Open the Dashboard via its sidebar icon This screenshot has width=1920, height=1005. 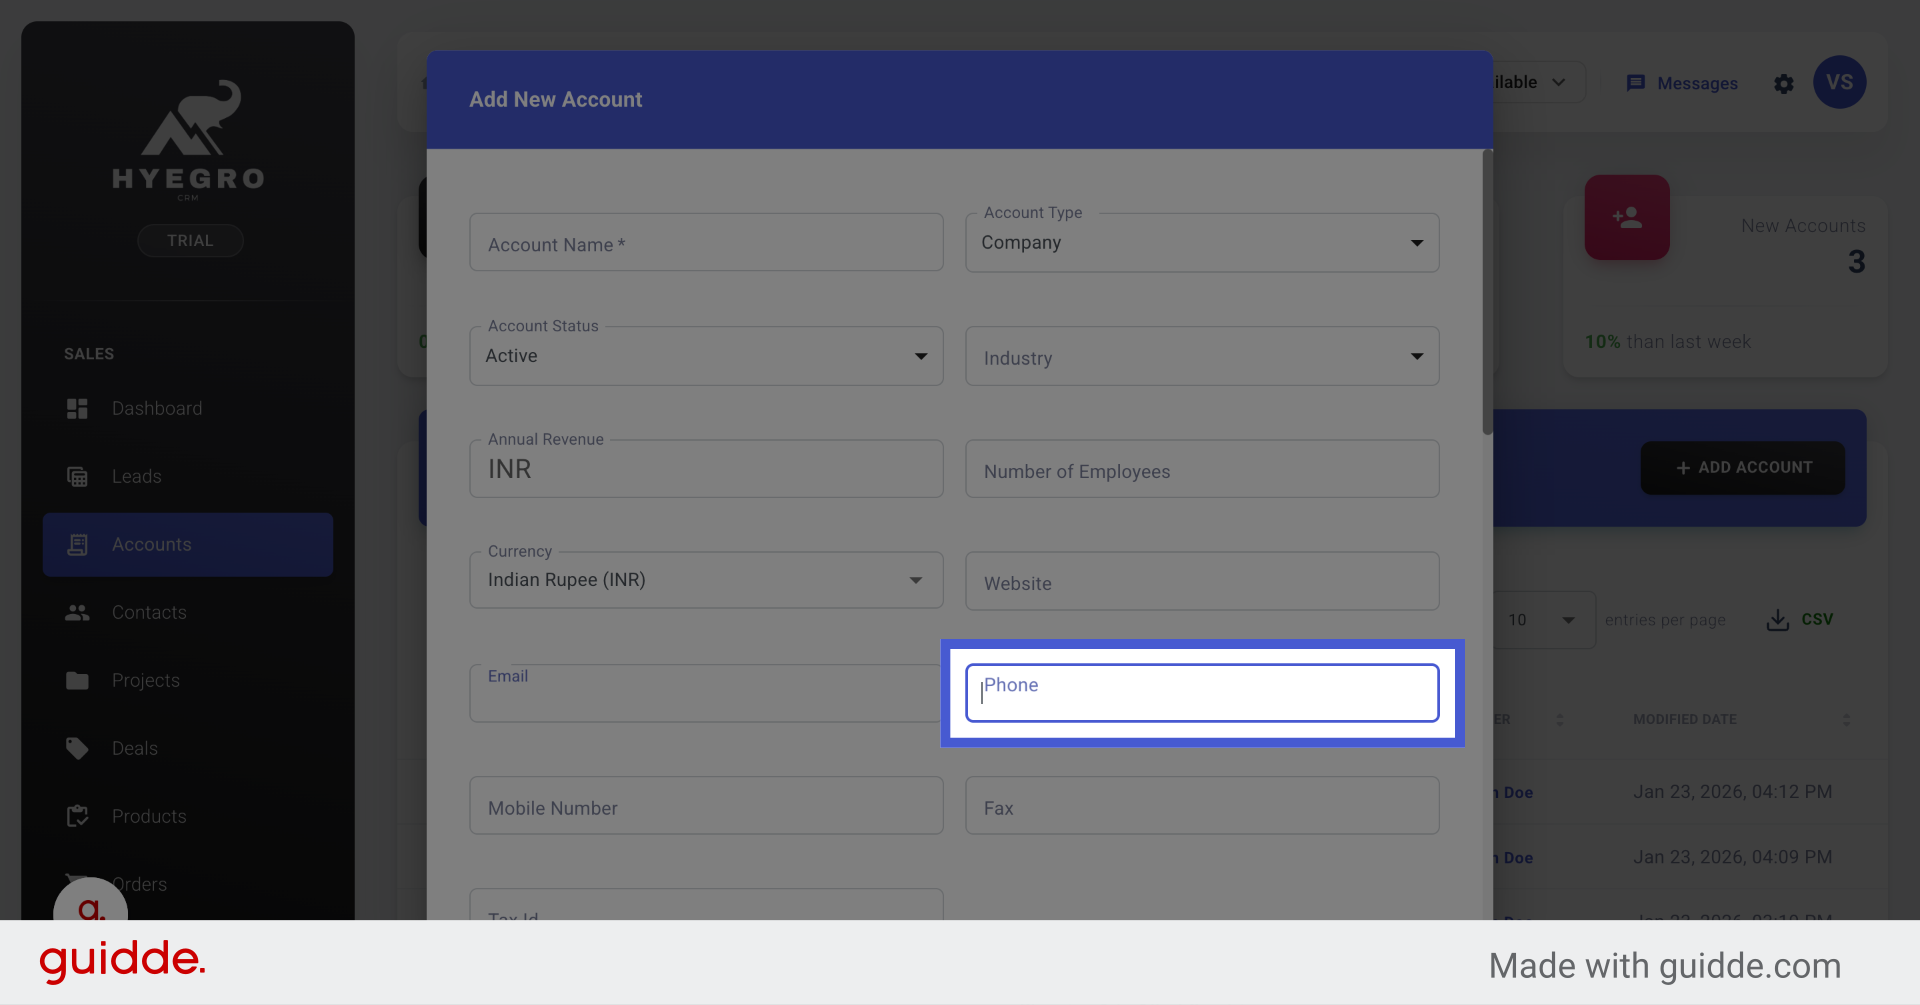pos(77,408)
